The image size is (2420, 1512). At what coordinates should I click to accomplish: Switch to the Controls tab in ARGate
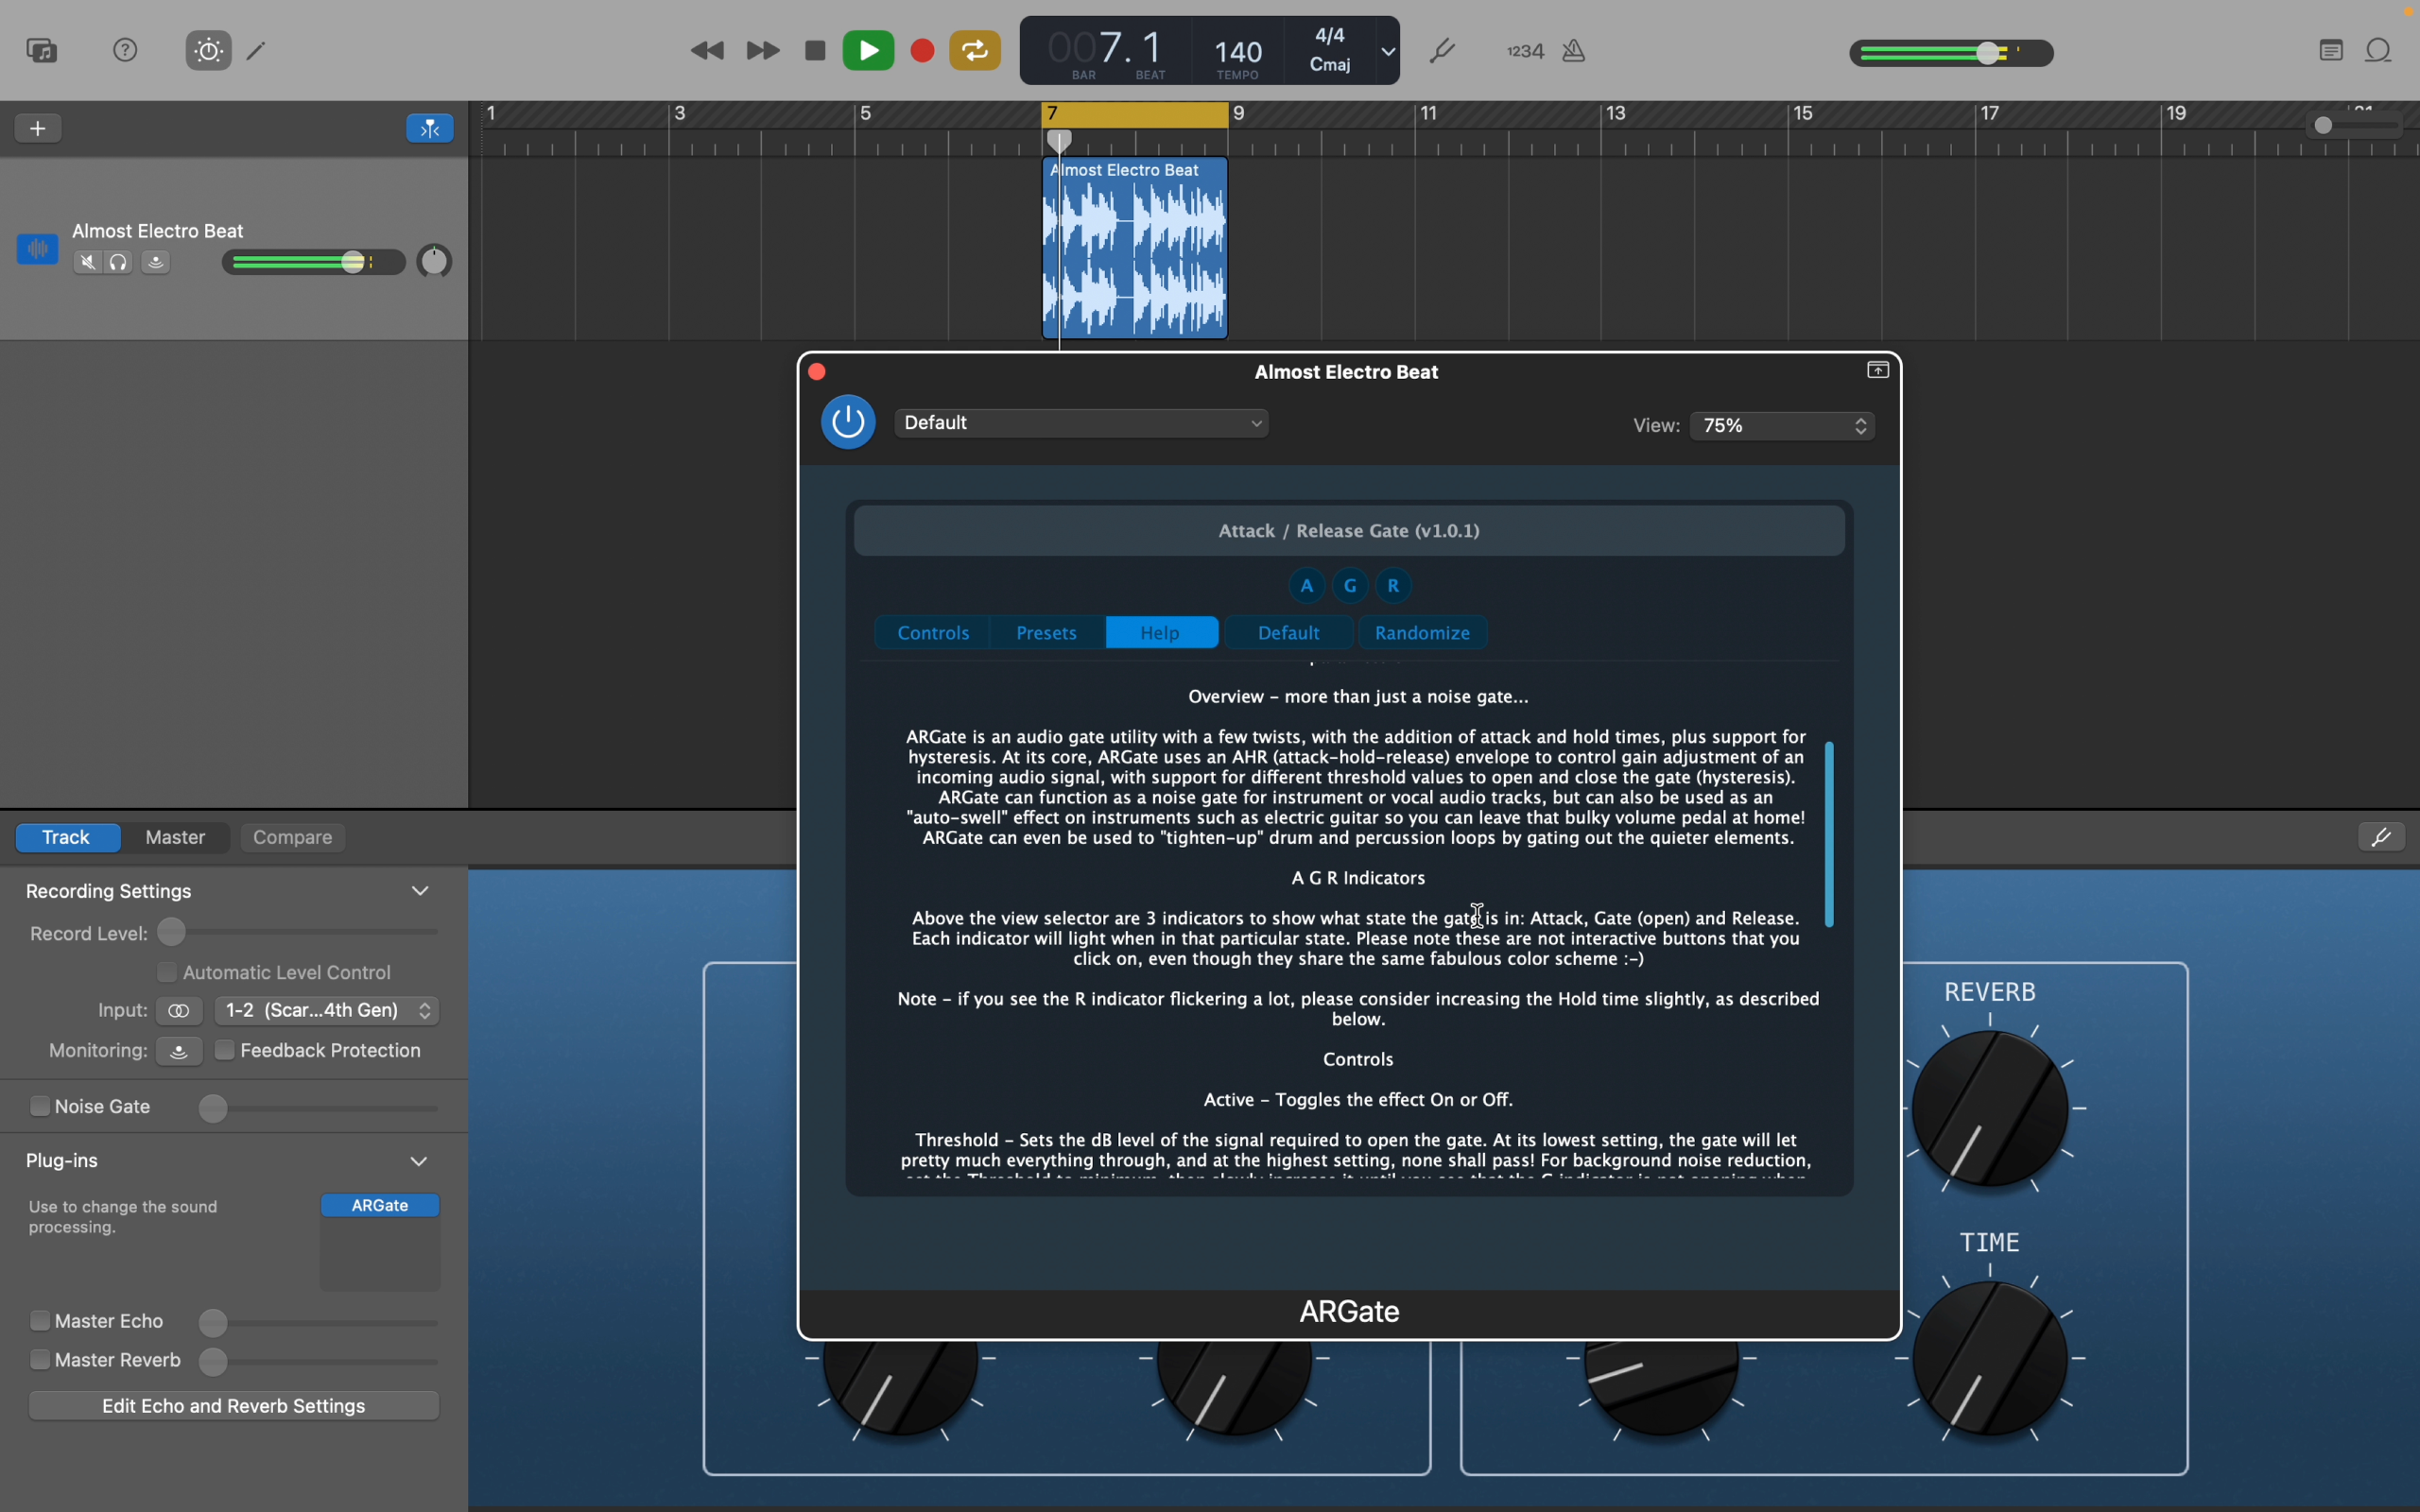933,633
